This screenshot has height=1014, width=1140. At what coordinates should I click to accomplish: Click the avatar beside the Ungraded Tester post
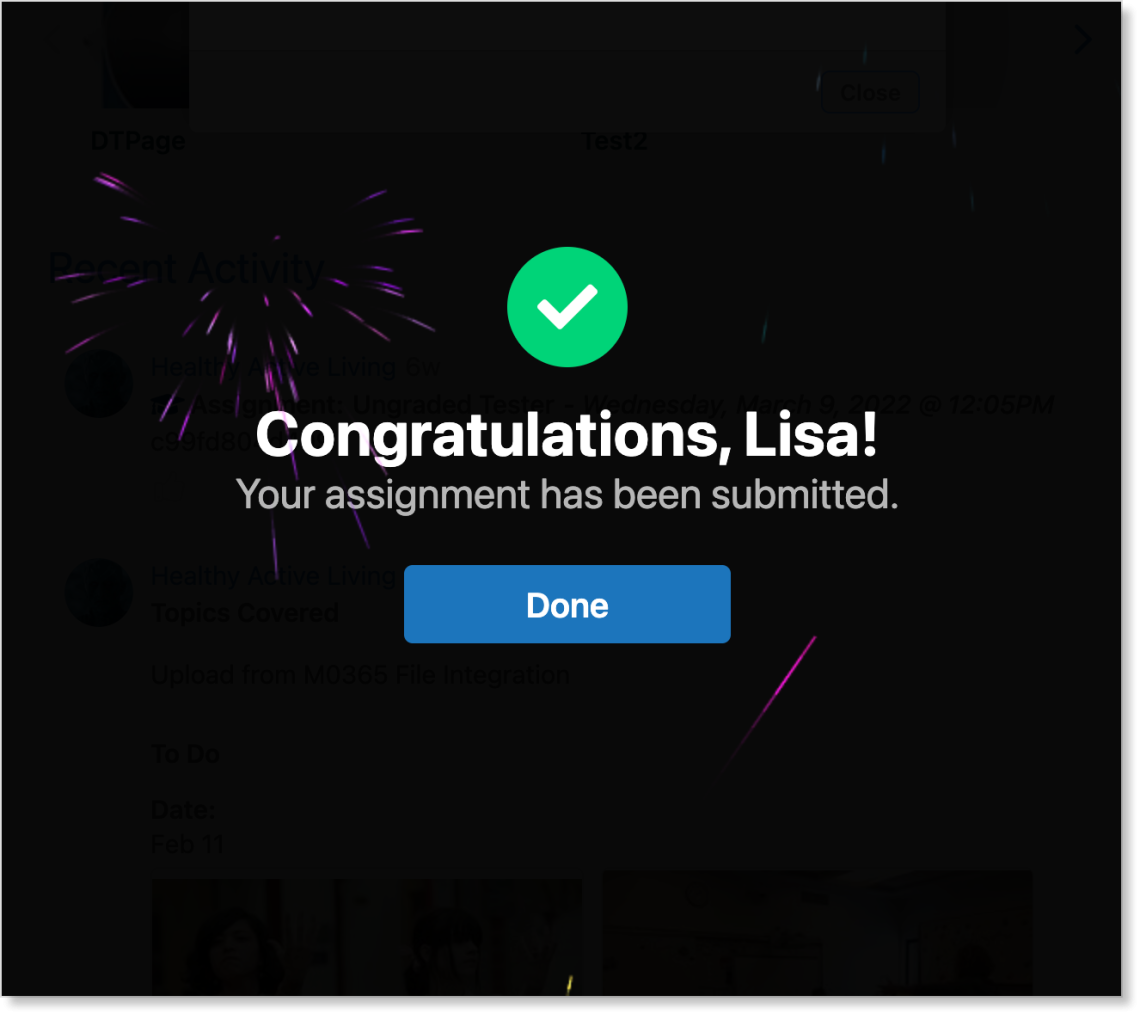99,384
